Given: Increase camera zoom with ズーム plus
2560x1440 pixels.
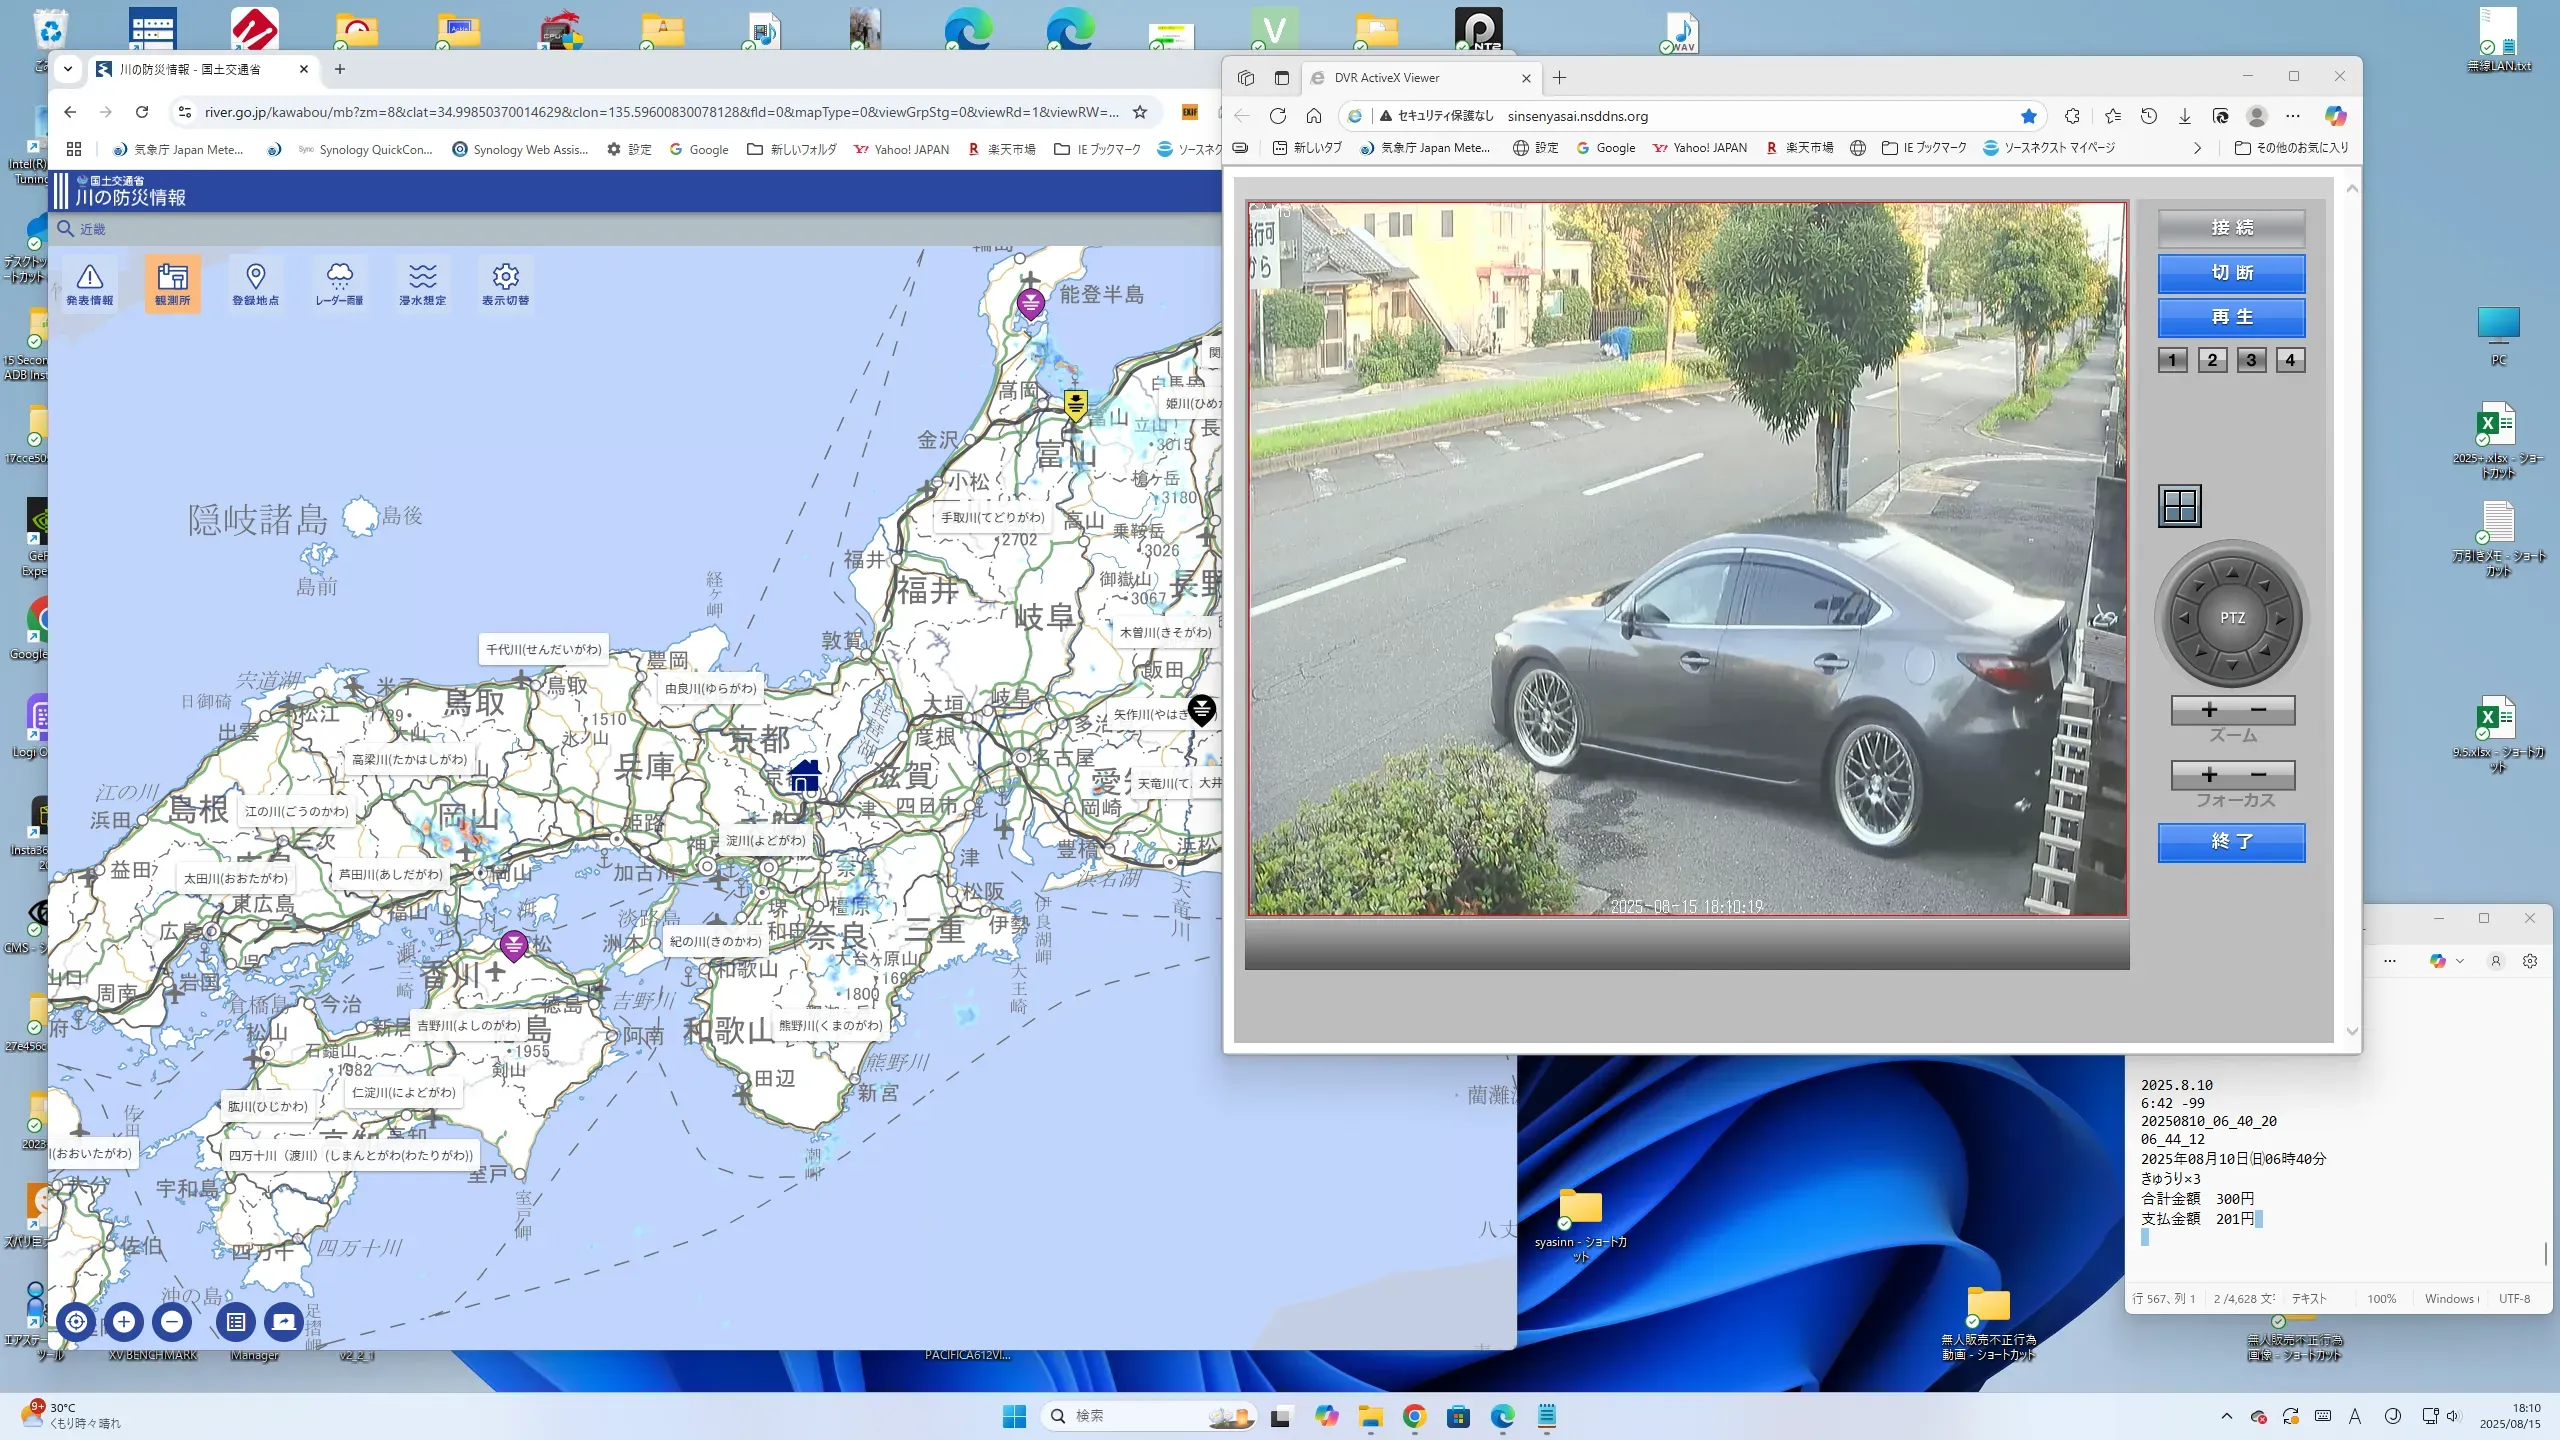Looking at the screenshot, I should click(x=2209, y=710).
